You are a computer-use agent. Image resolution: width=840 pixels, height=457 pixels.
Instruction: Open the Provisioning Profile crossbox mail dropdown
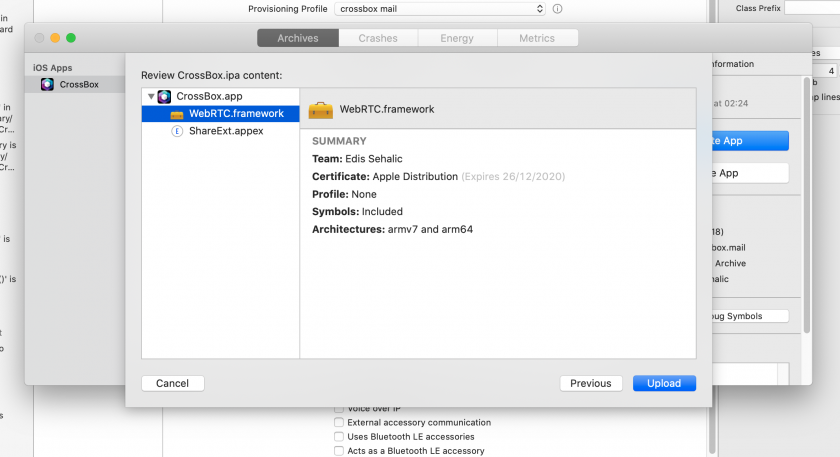[x=440, y=9]
